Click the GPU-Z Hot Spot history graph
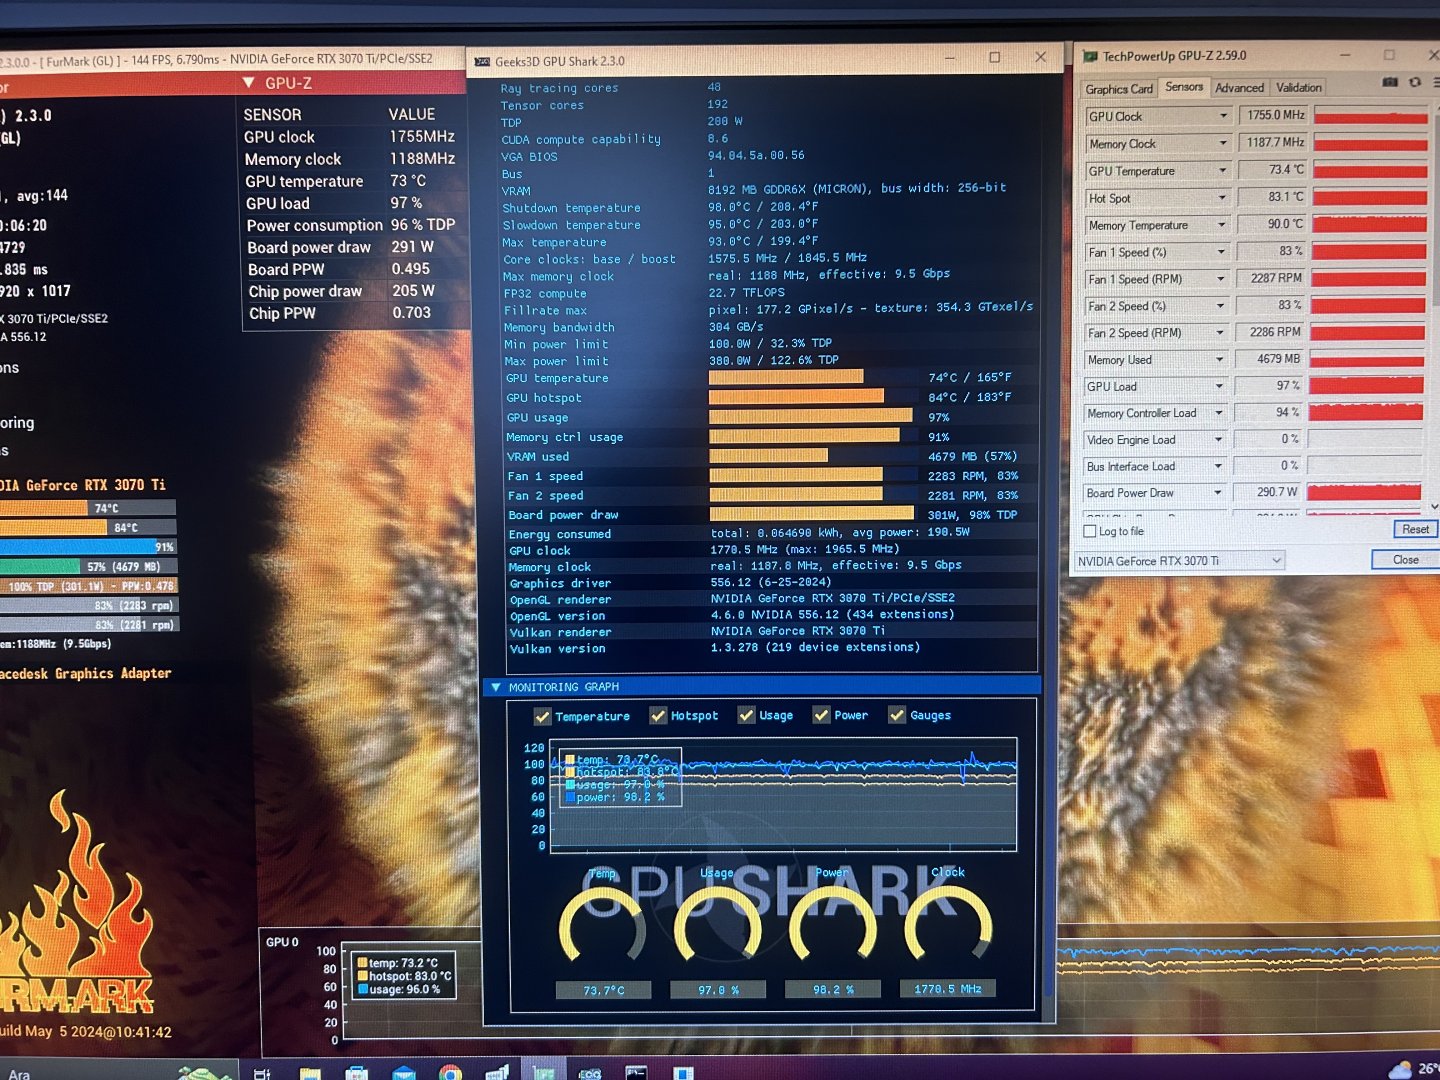The width and height of the screenshot is (1440, 1080). (1369, 197)
